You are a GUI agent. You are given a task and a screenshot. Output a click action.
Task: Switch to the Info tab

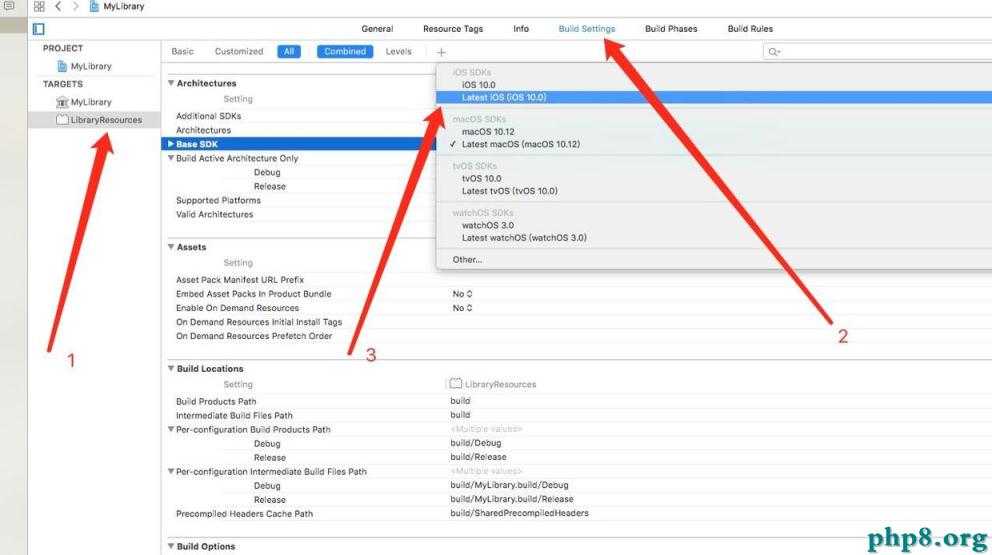521,28
